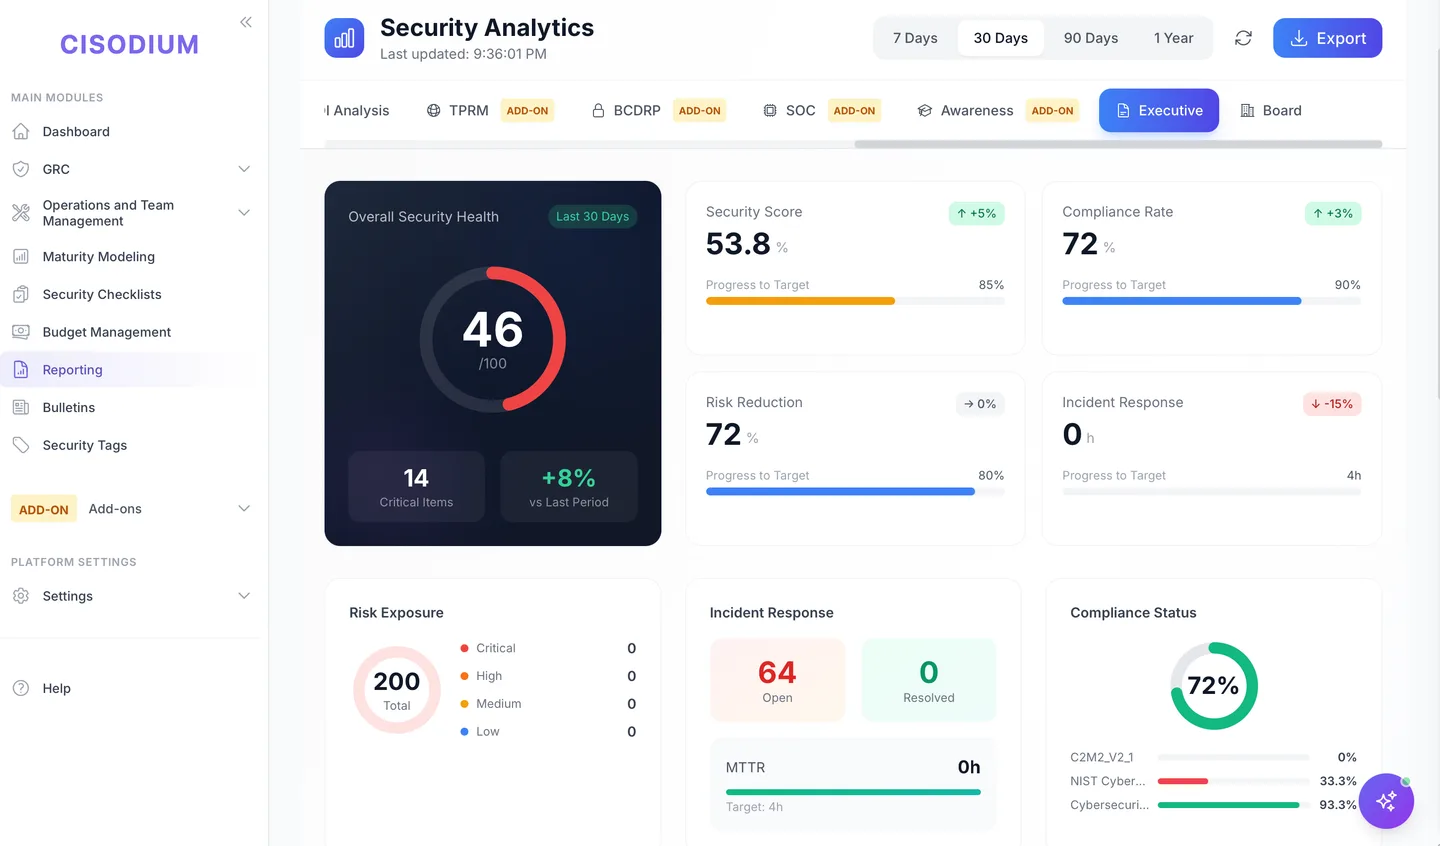Export the security analytics report
This screenshot has height=846, width=1440.
click(1327, 38)
